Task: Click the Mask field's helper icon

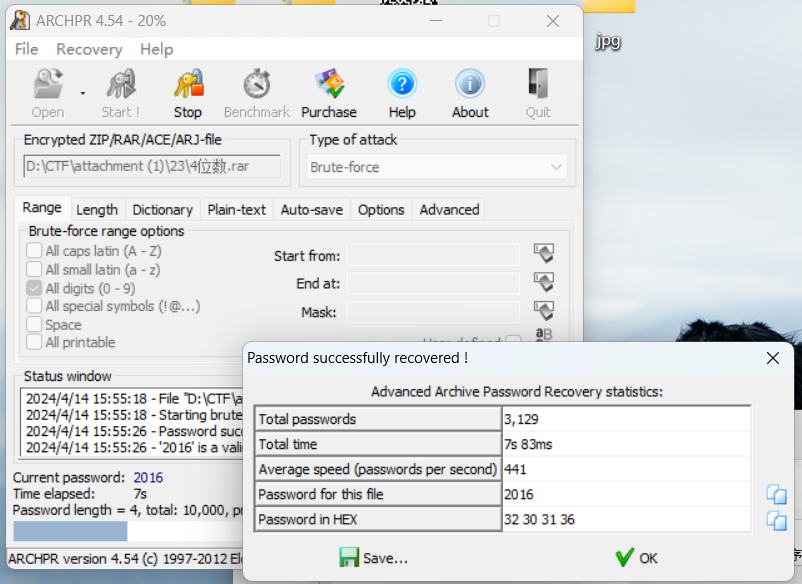Action: coord(544,310)
